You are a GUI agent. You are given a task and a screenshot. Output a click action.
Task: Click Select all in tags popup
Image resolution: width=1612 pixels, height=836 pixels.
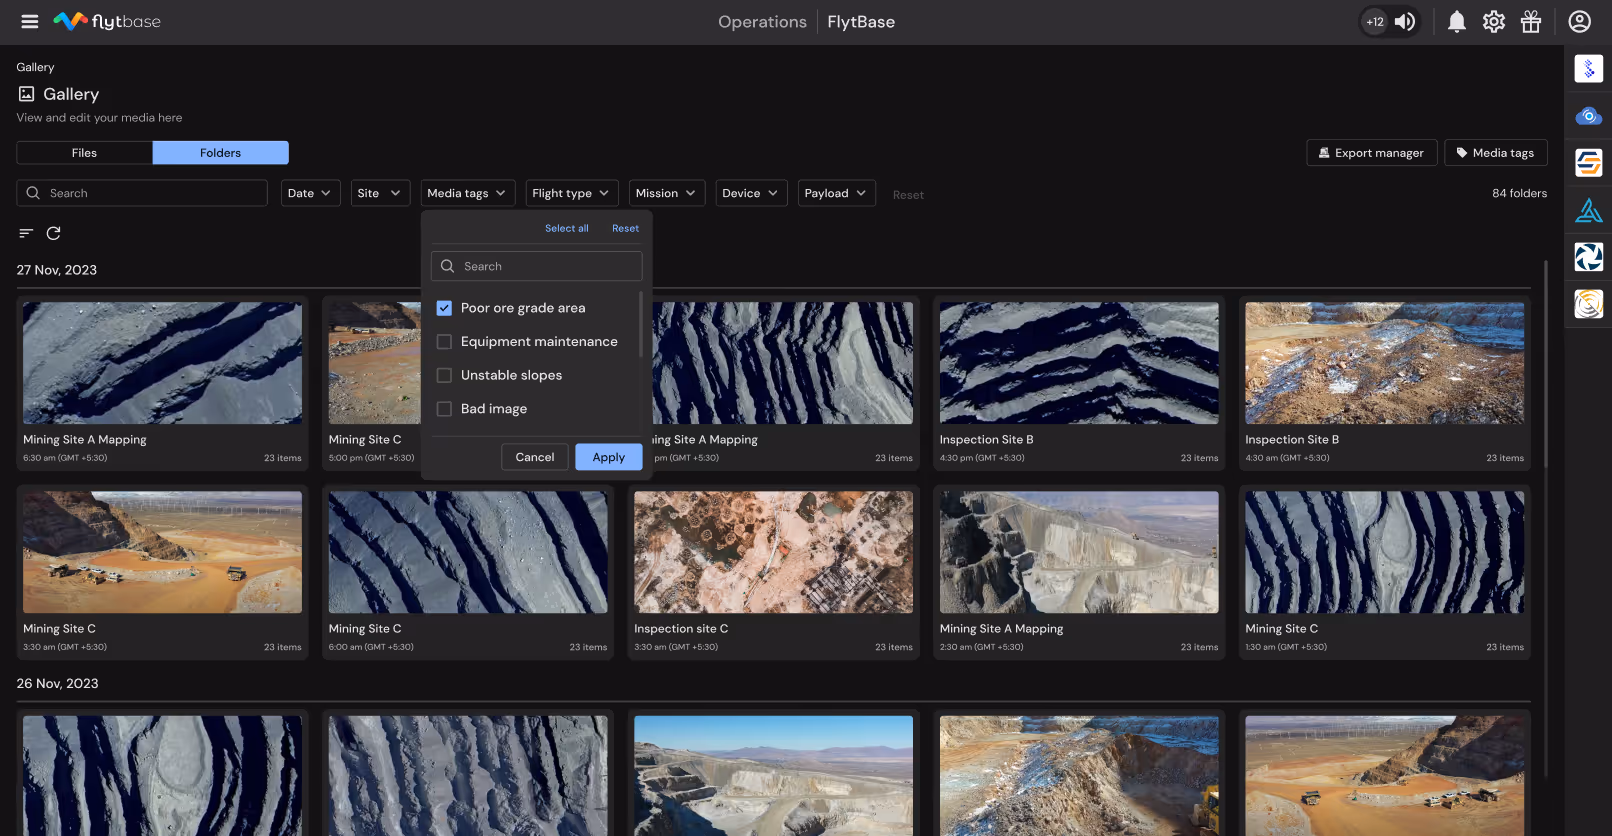[566, 229]
